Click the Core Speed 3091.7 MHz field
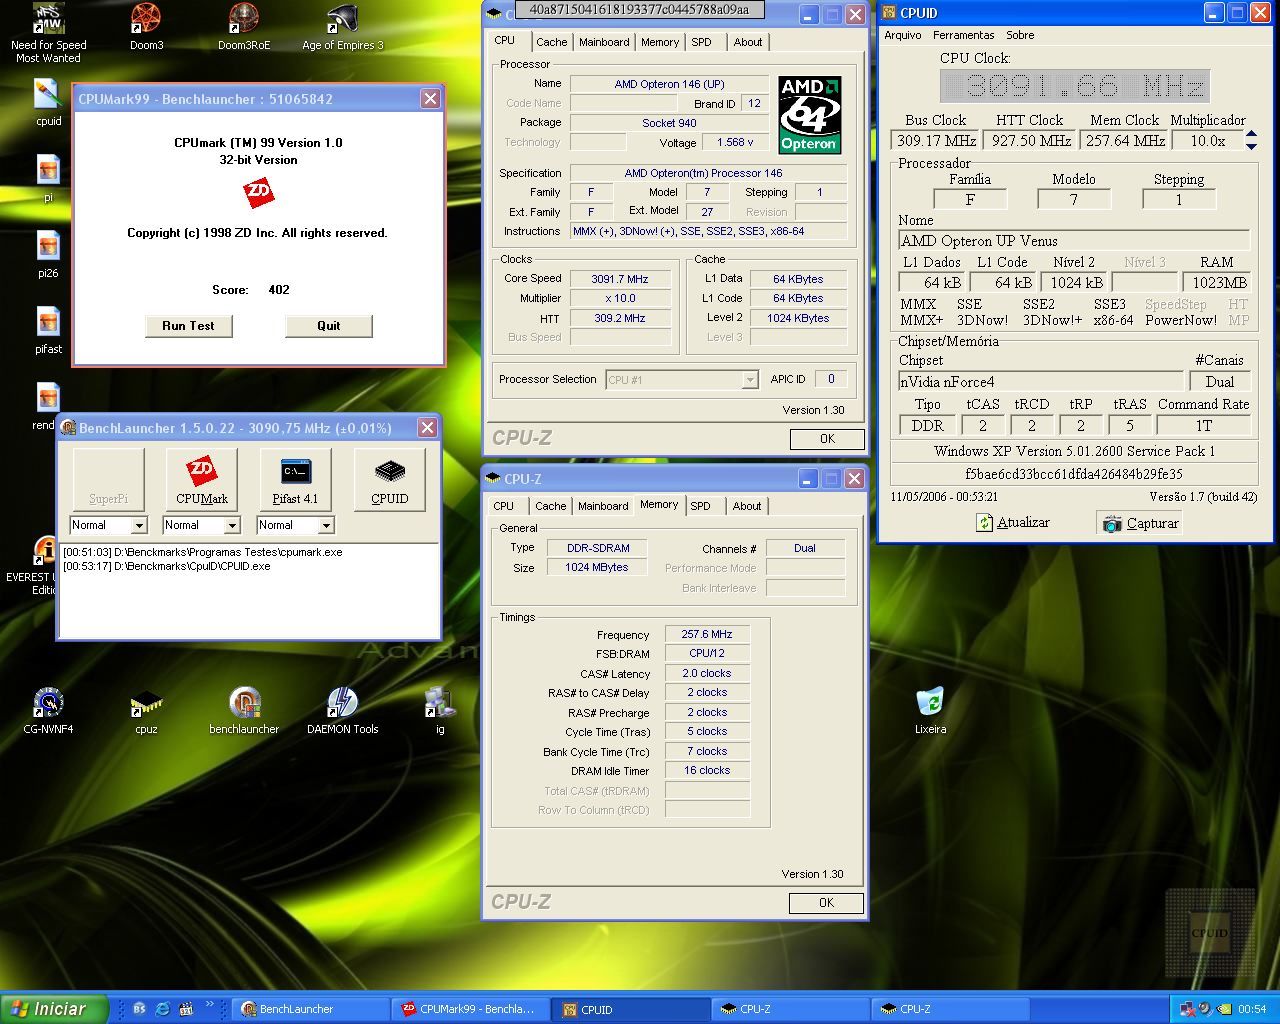 (620, 279)
